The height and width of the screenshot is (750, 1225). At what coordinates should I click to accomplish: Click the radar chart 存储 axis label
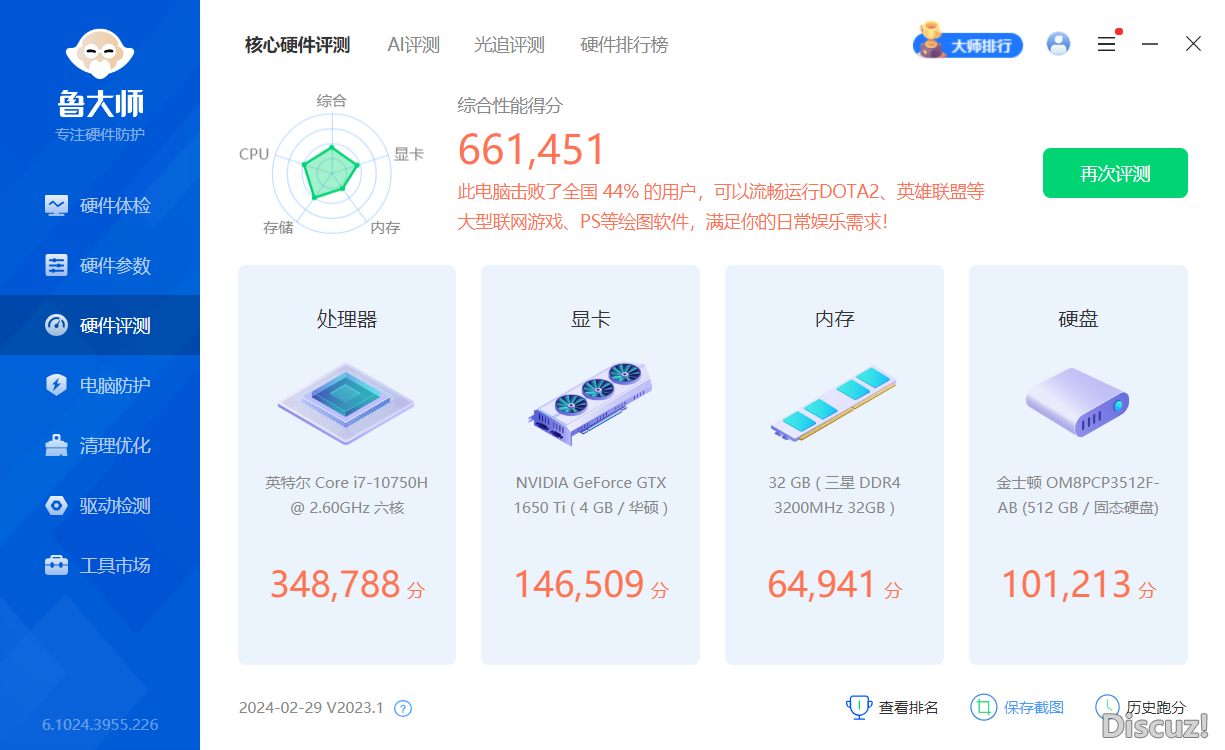pyautogui.click(x=278, y=227)
